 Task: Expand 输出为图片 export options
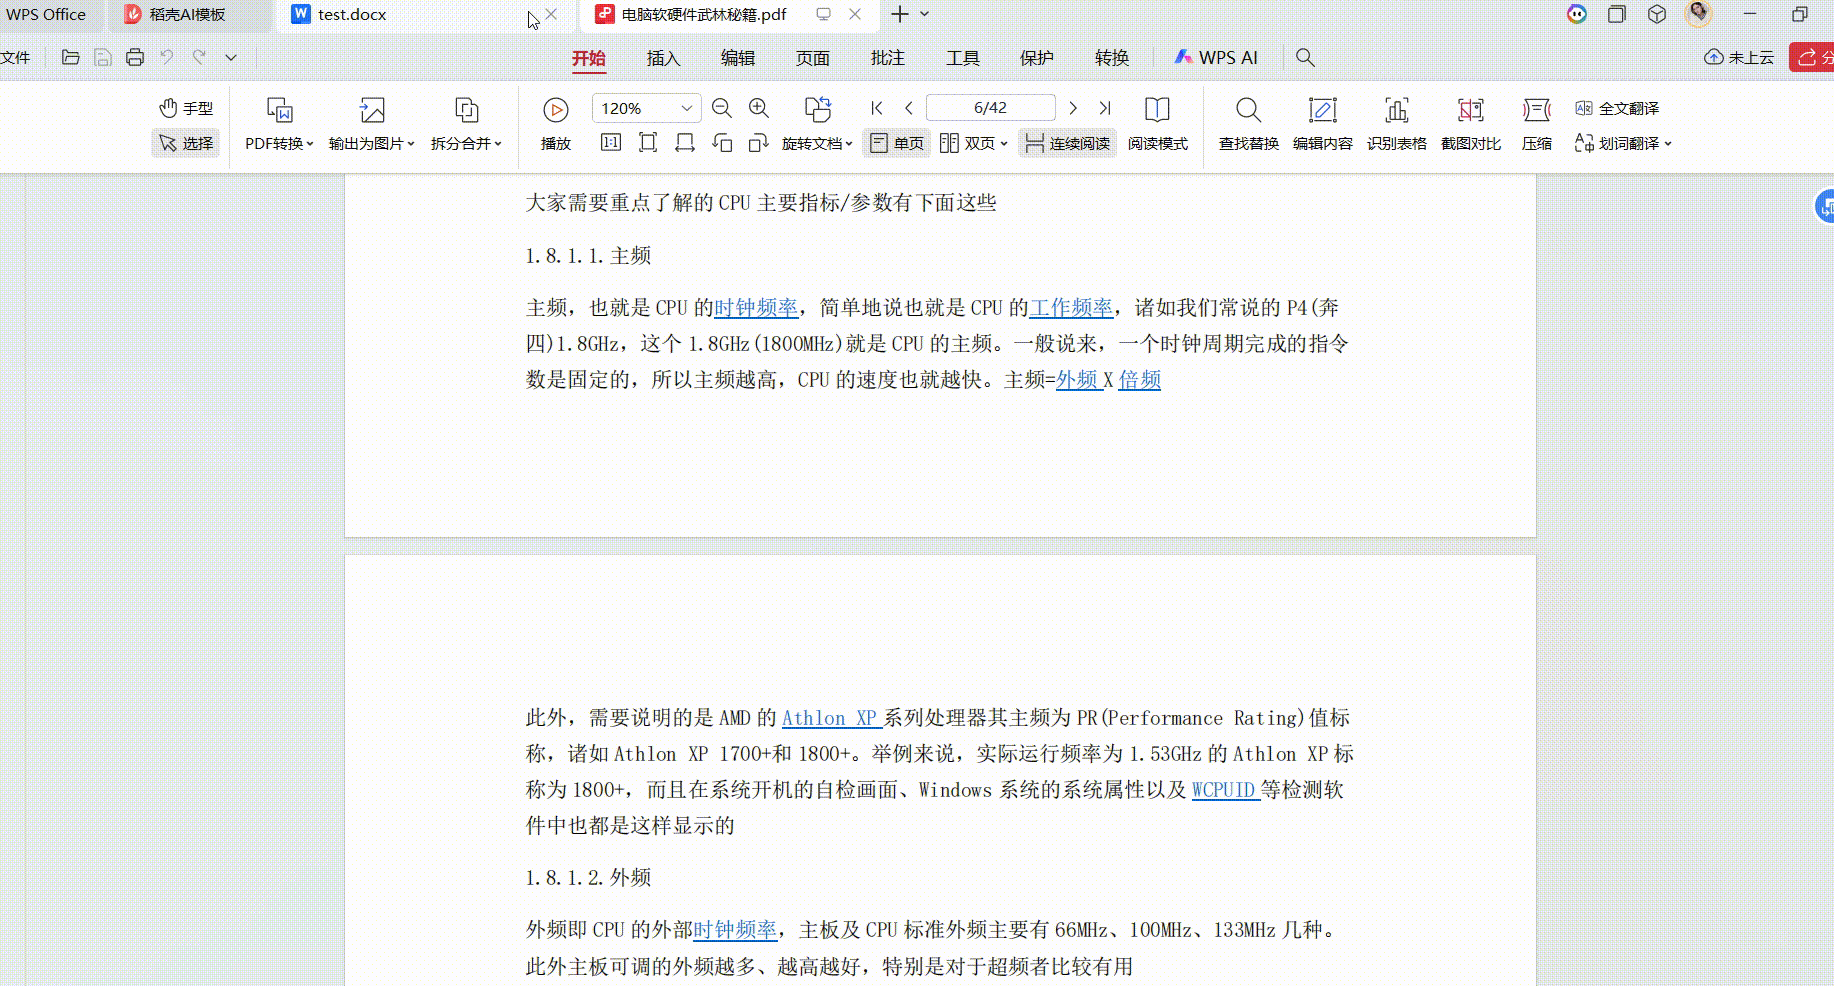[x=371, y=143]
